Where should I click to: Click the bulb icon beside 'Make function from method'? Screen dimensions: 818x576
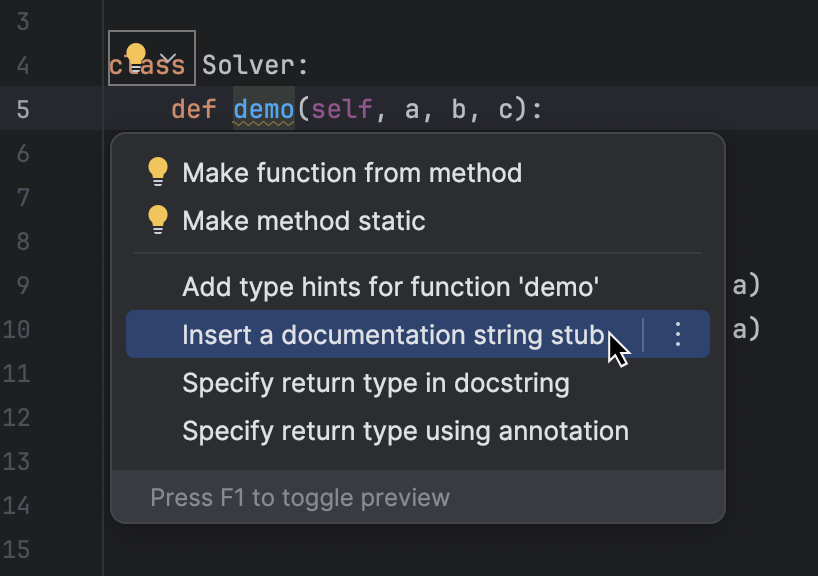click(x=156, y=171)
